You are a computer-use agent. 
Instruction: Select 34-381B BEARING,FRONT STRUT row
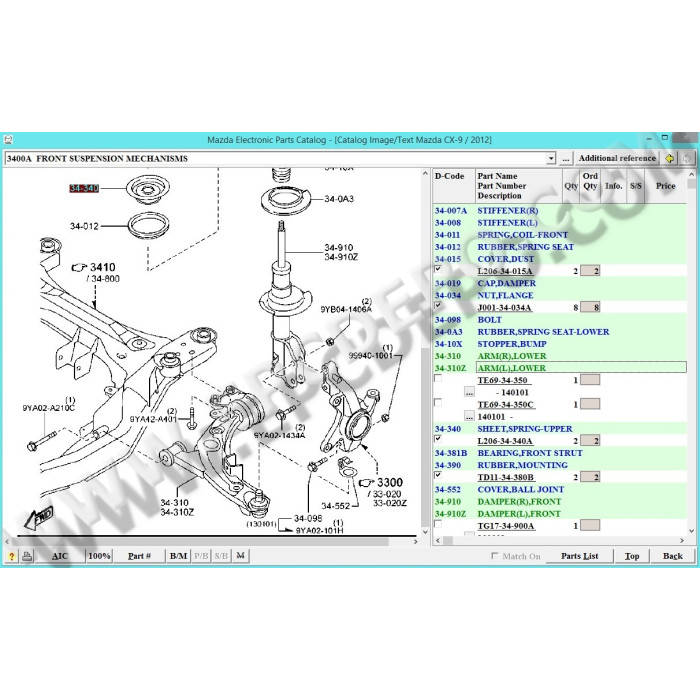(560, 453)
